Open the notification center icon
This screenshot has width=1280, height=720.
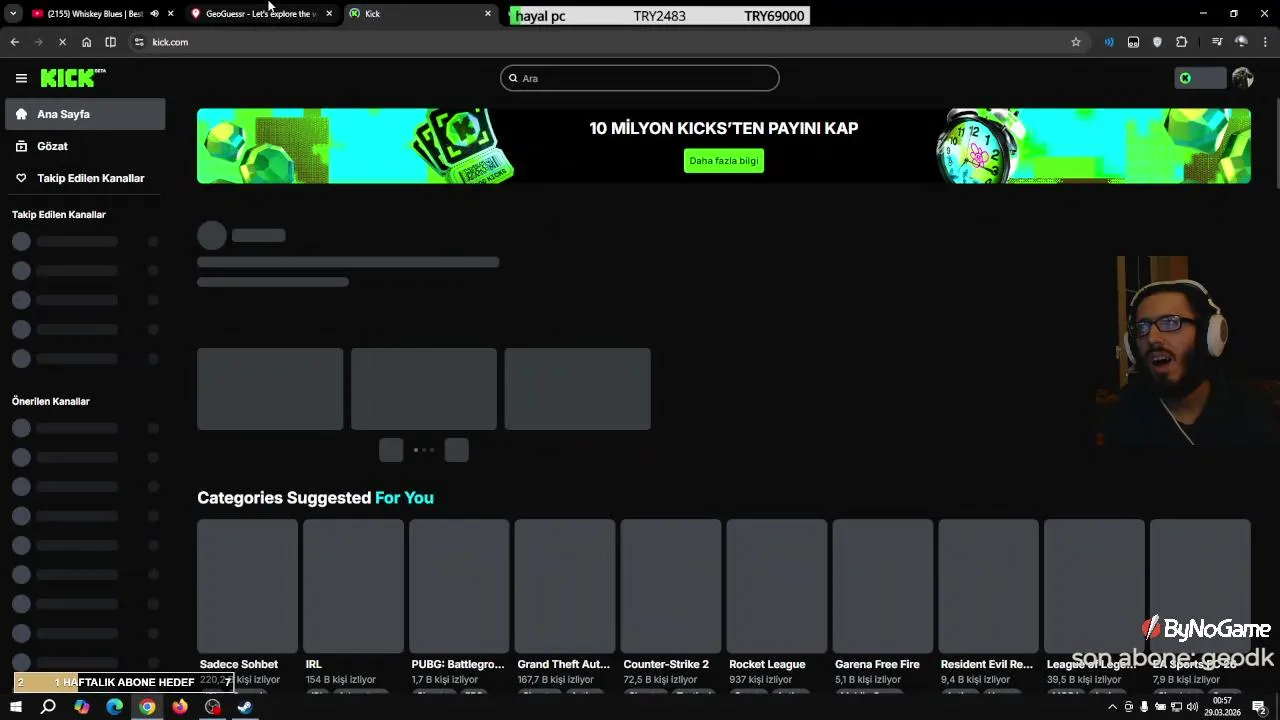click(x=1260, y=707)
